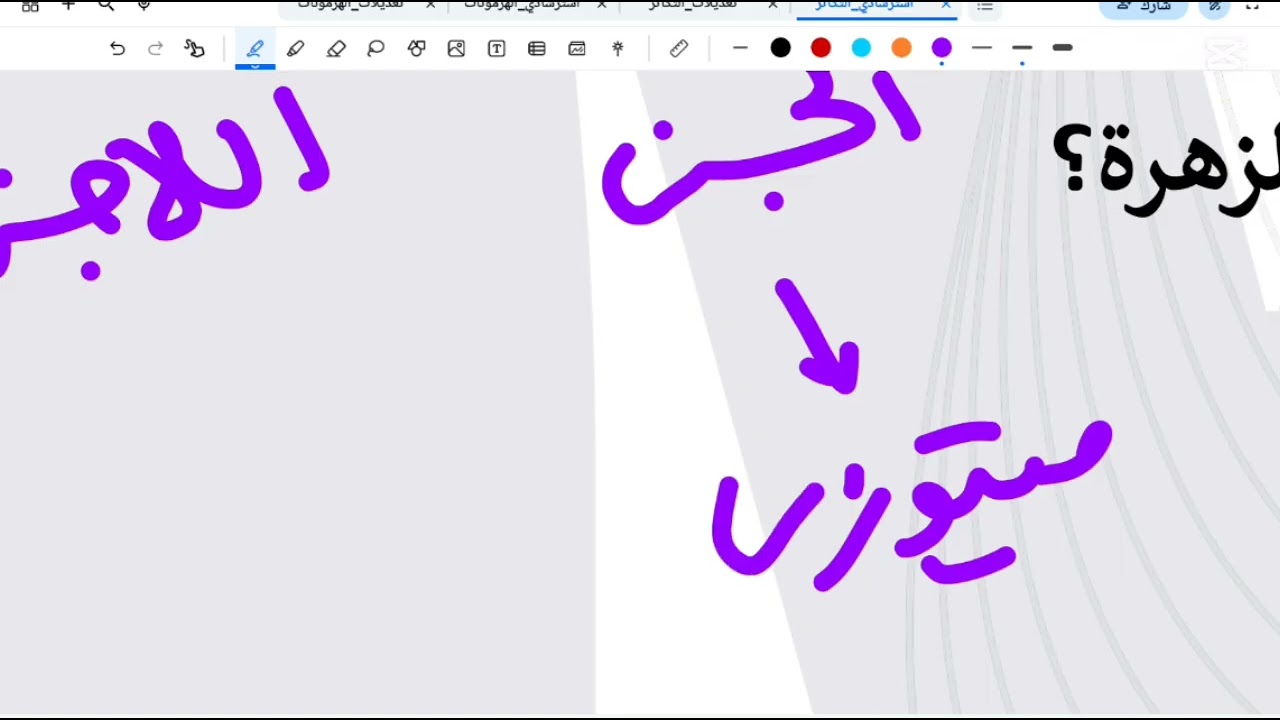
Task: Select the Lasso selection tool
Action: (376, 48)
